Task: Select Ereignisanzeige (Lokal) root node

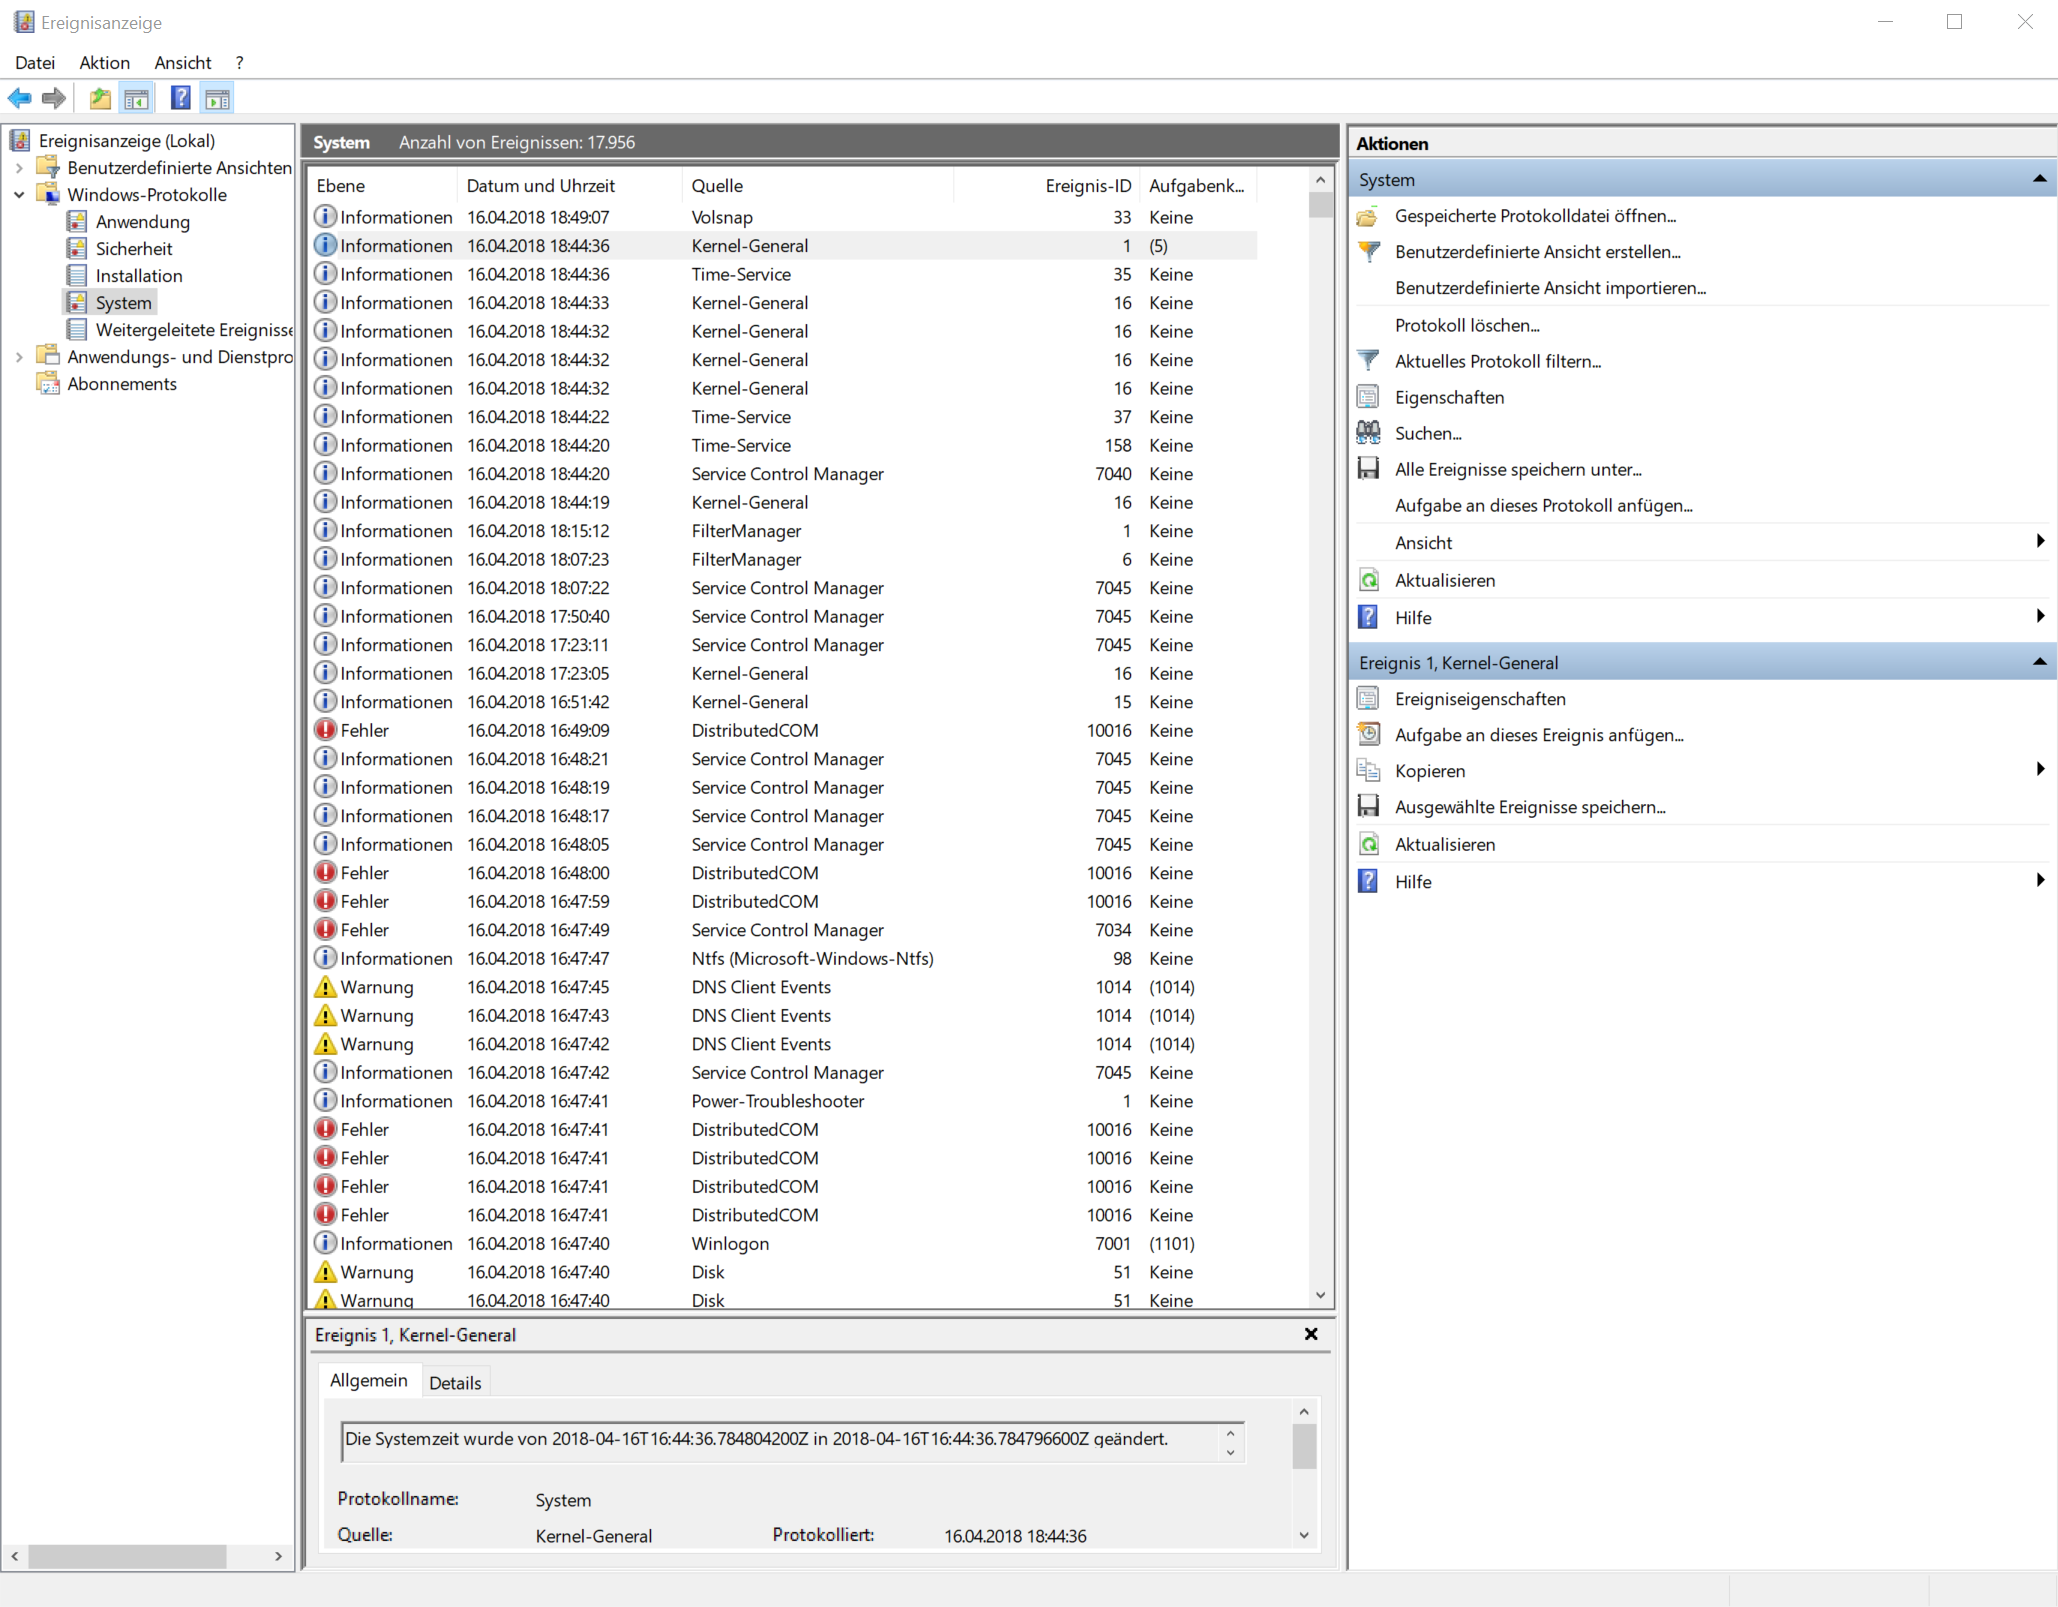Action: click(127, 141)
